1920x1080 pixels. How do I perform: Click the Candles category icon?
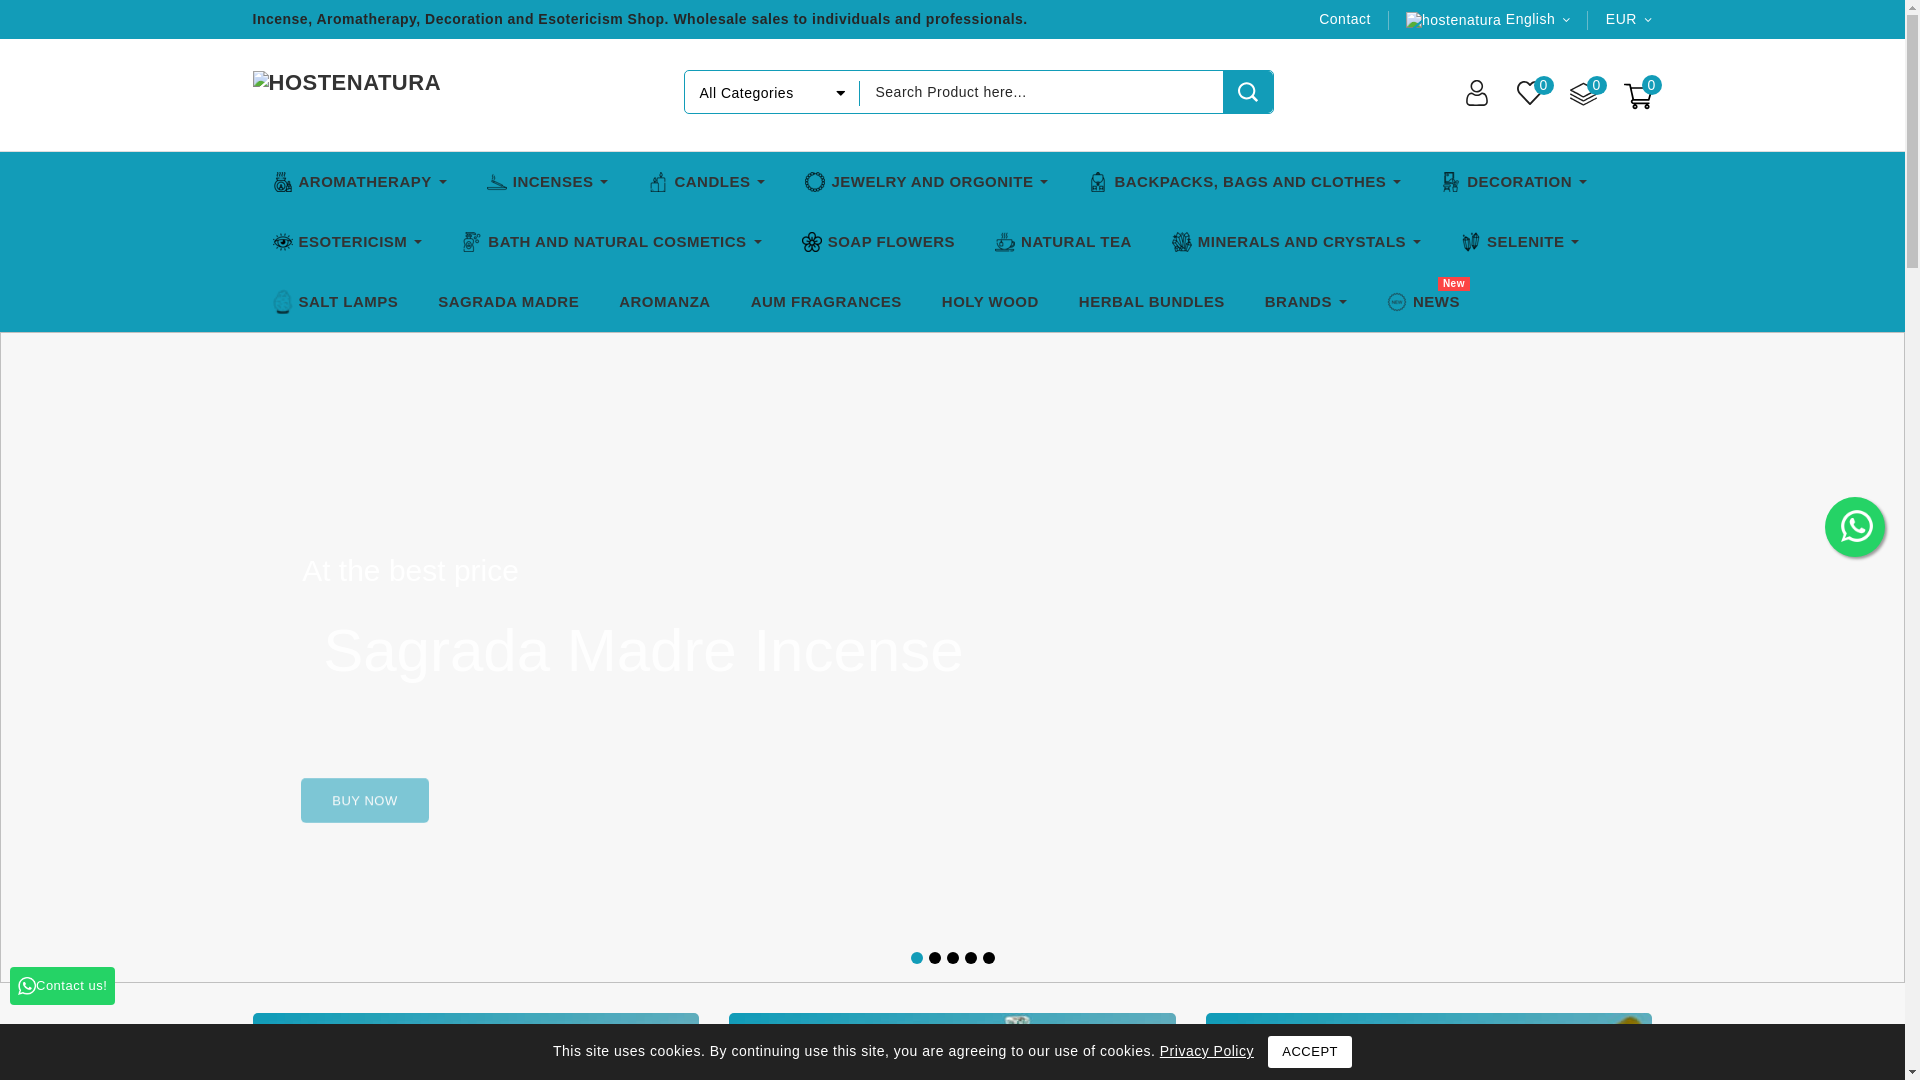click(658, 182)
